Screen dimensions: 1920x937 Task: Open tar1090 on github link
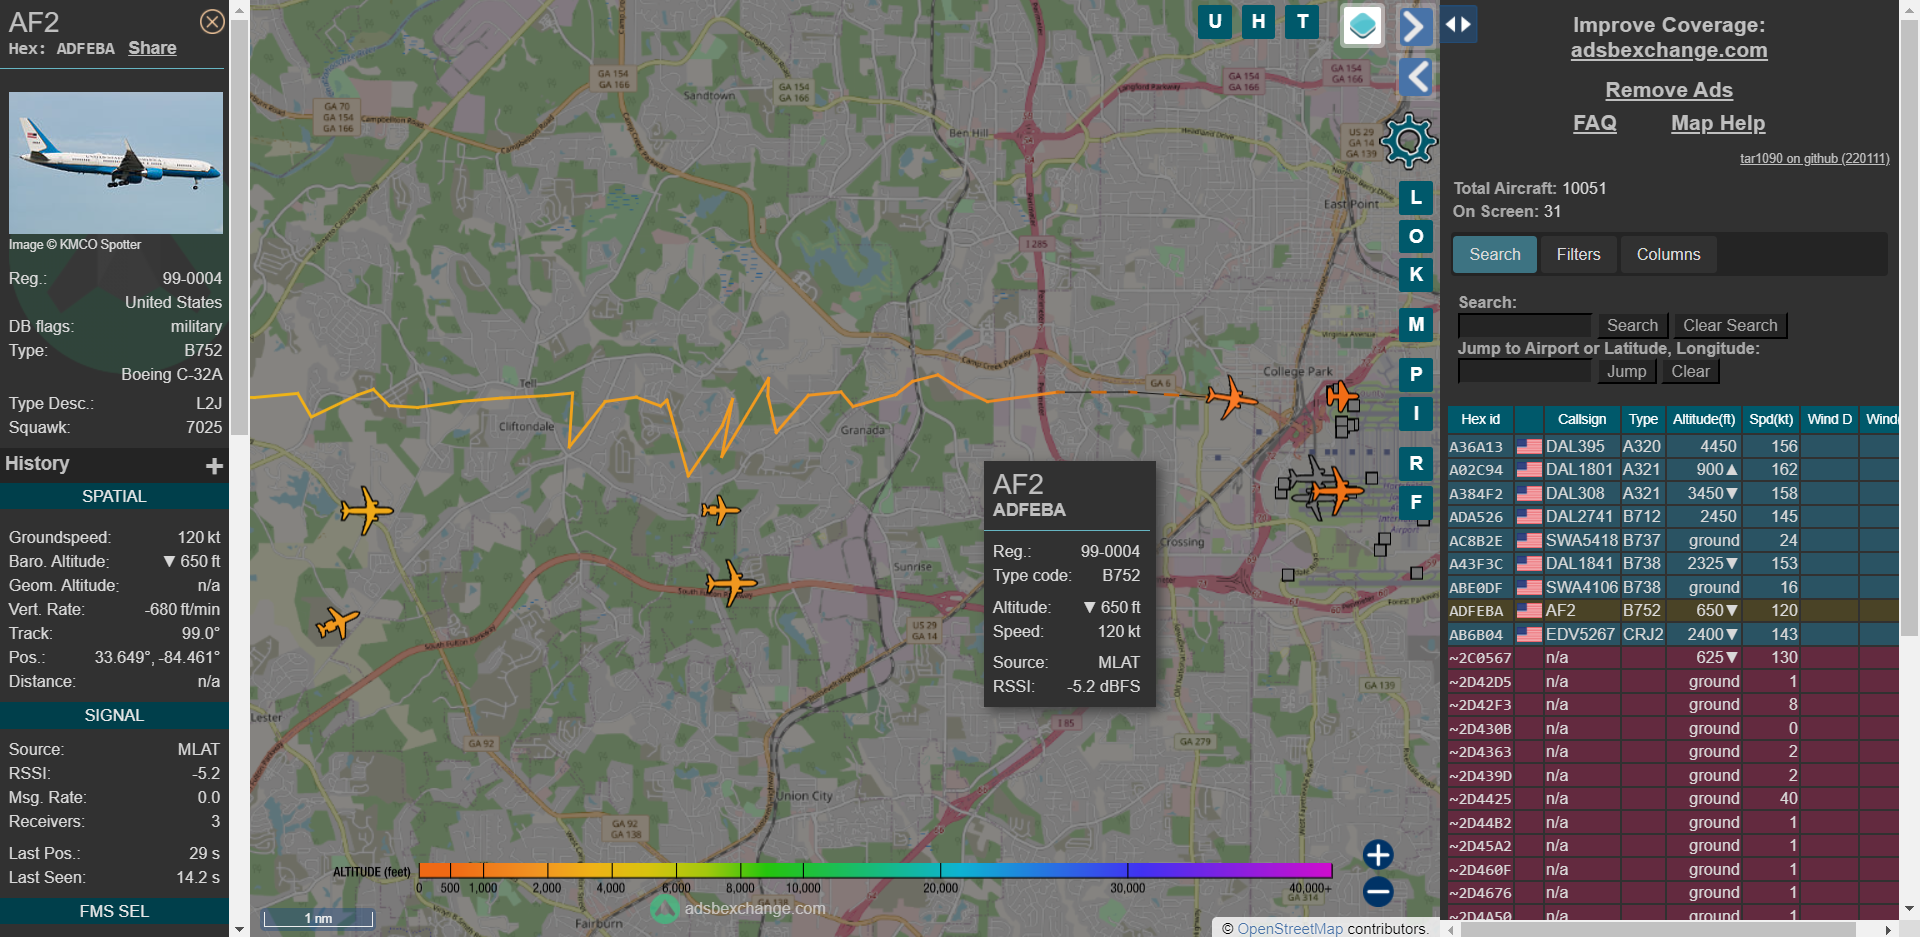tap(1814, 158)
